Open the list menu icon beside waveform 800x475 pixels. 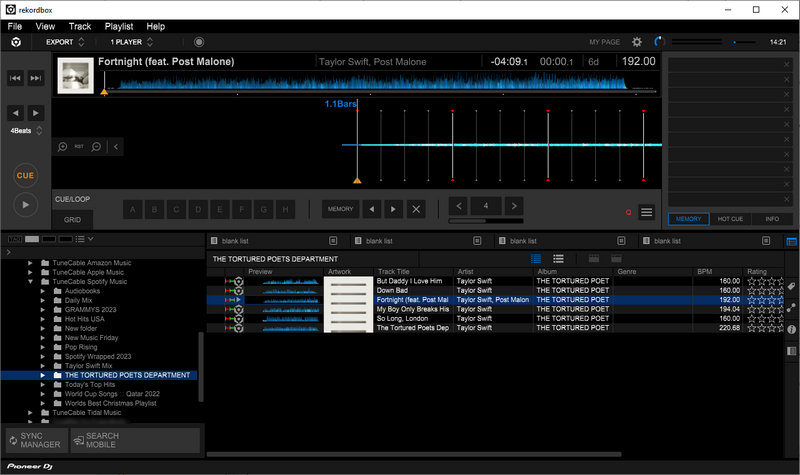(x=647, y=212)
